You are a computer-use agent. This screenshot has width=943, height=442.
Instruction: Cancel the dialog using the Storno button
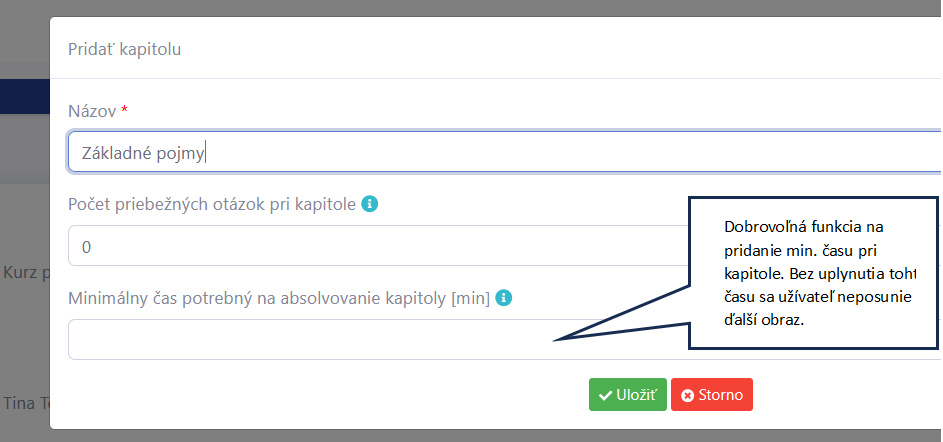pyautogui.click(x=712, y=394)
